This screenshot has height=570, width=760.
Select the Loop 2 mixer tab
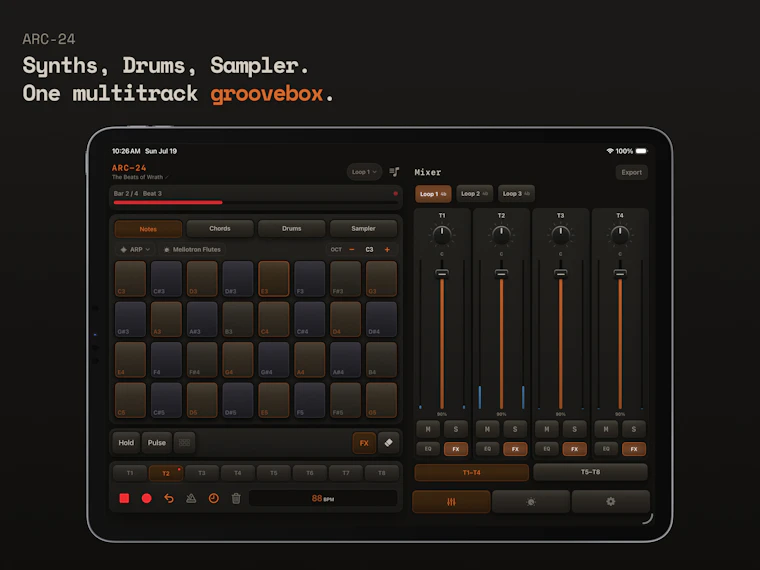point(474,193)
